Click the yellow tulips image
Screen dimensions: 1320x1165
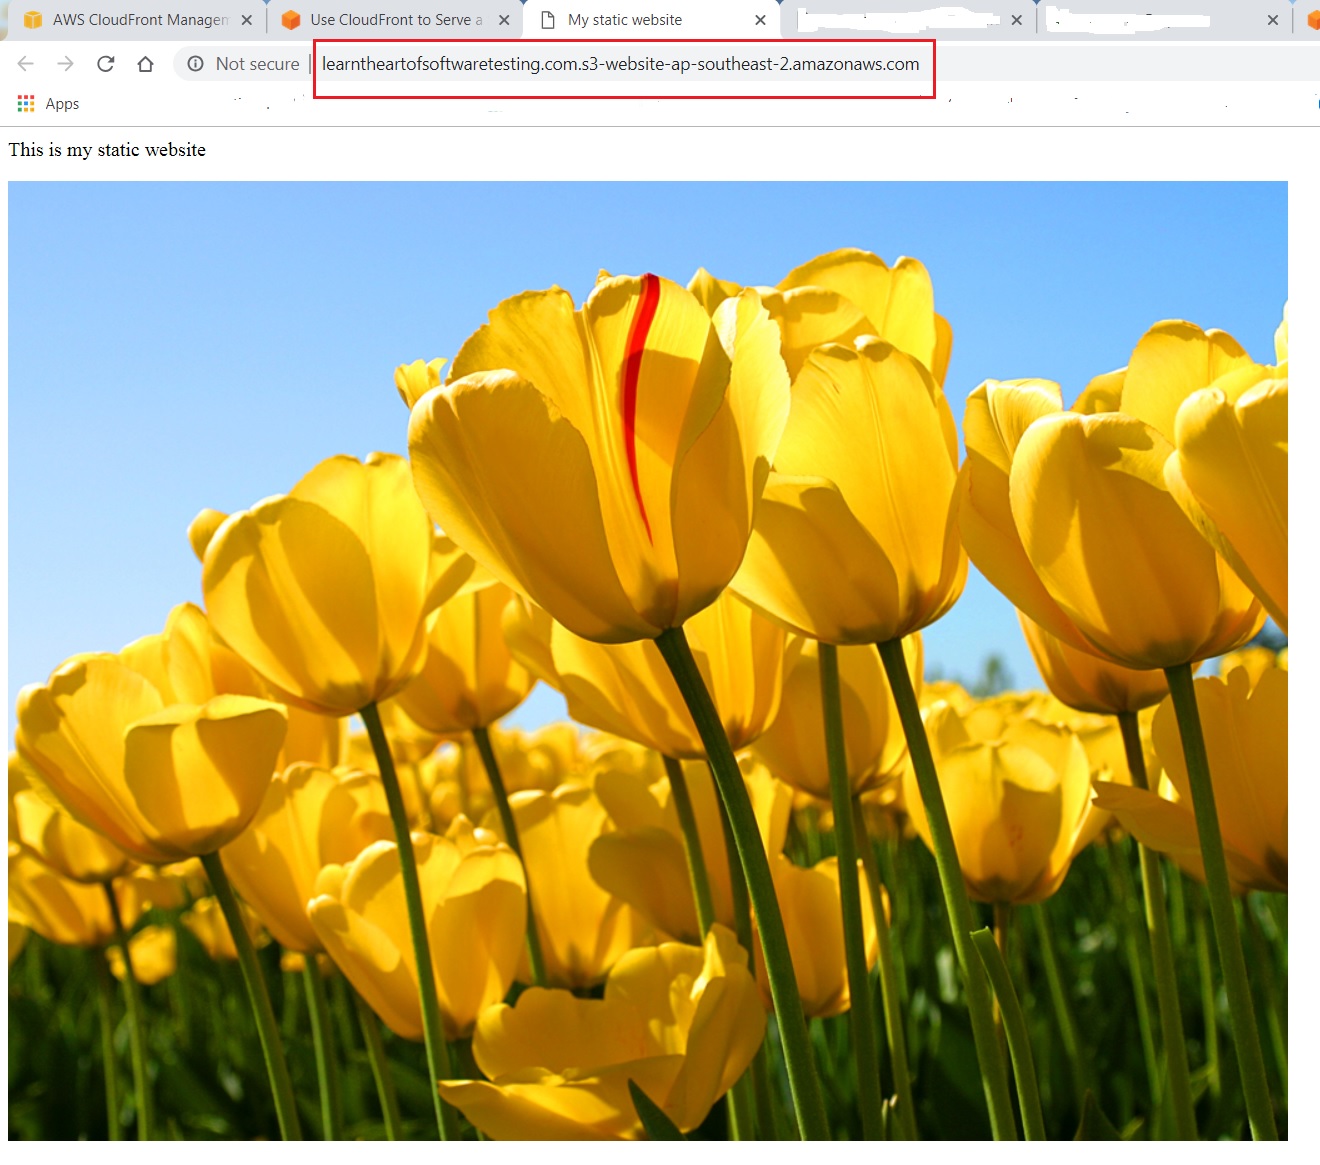point(647,660)
